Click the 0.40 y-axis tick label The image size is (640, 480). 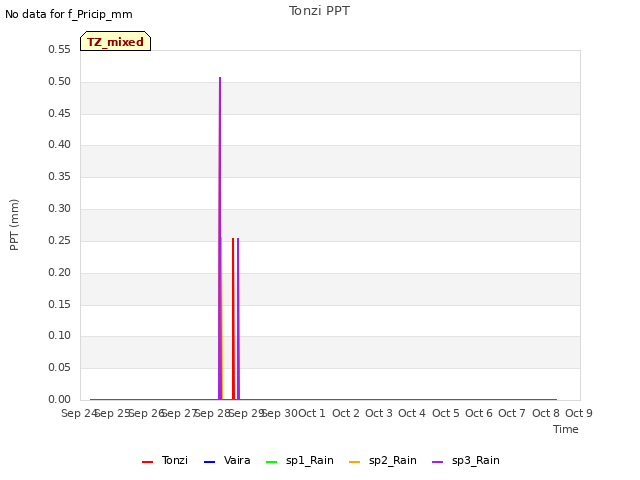(x=59, y=144)
